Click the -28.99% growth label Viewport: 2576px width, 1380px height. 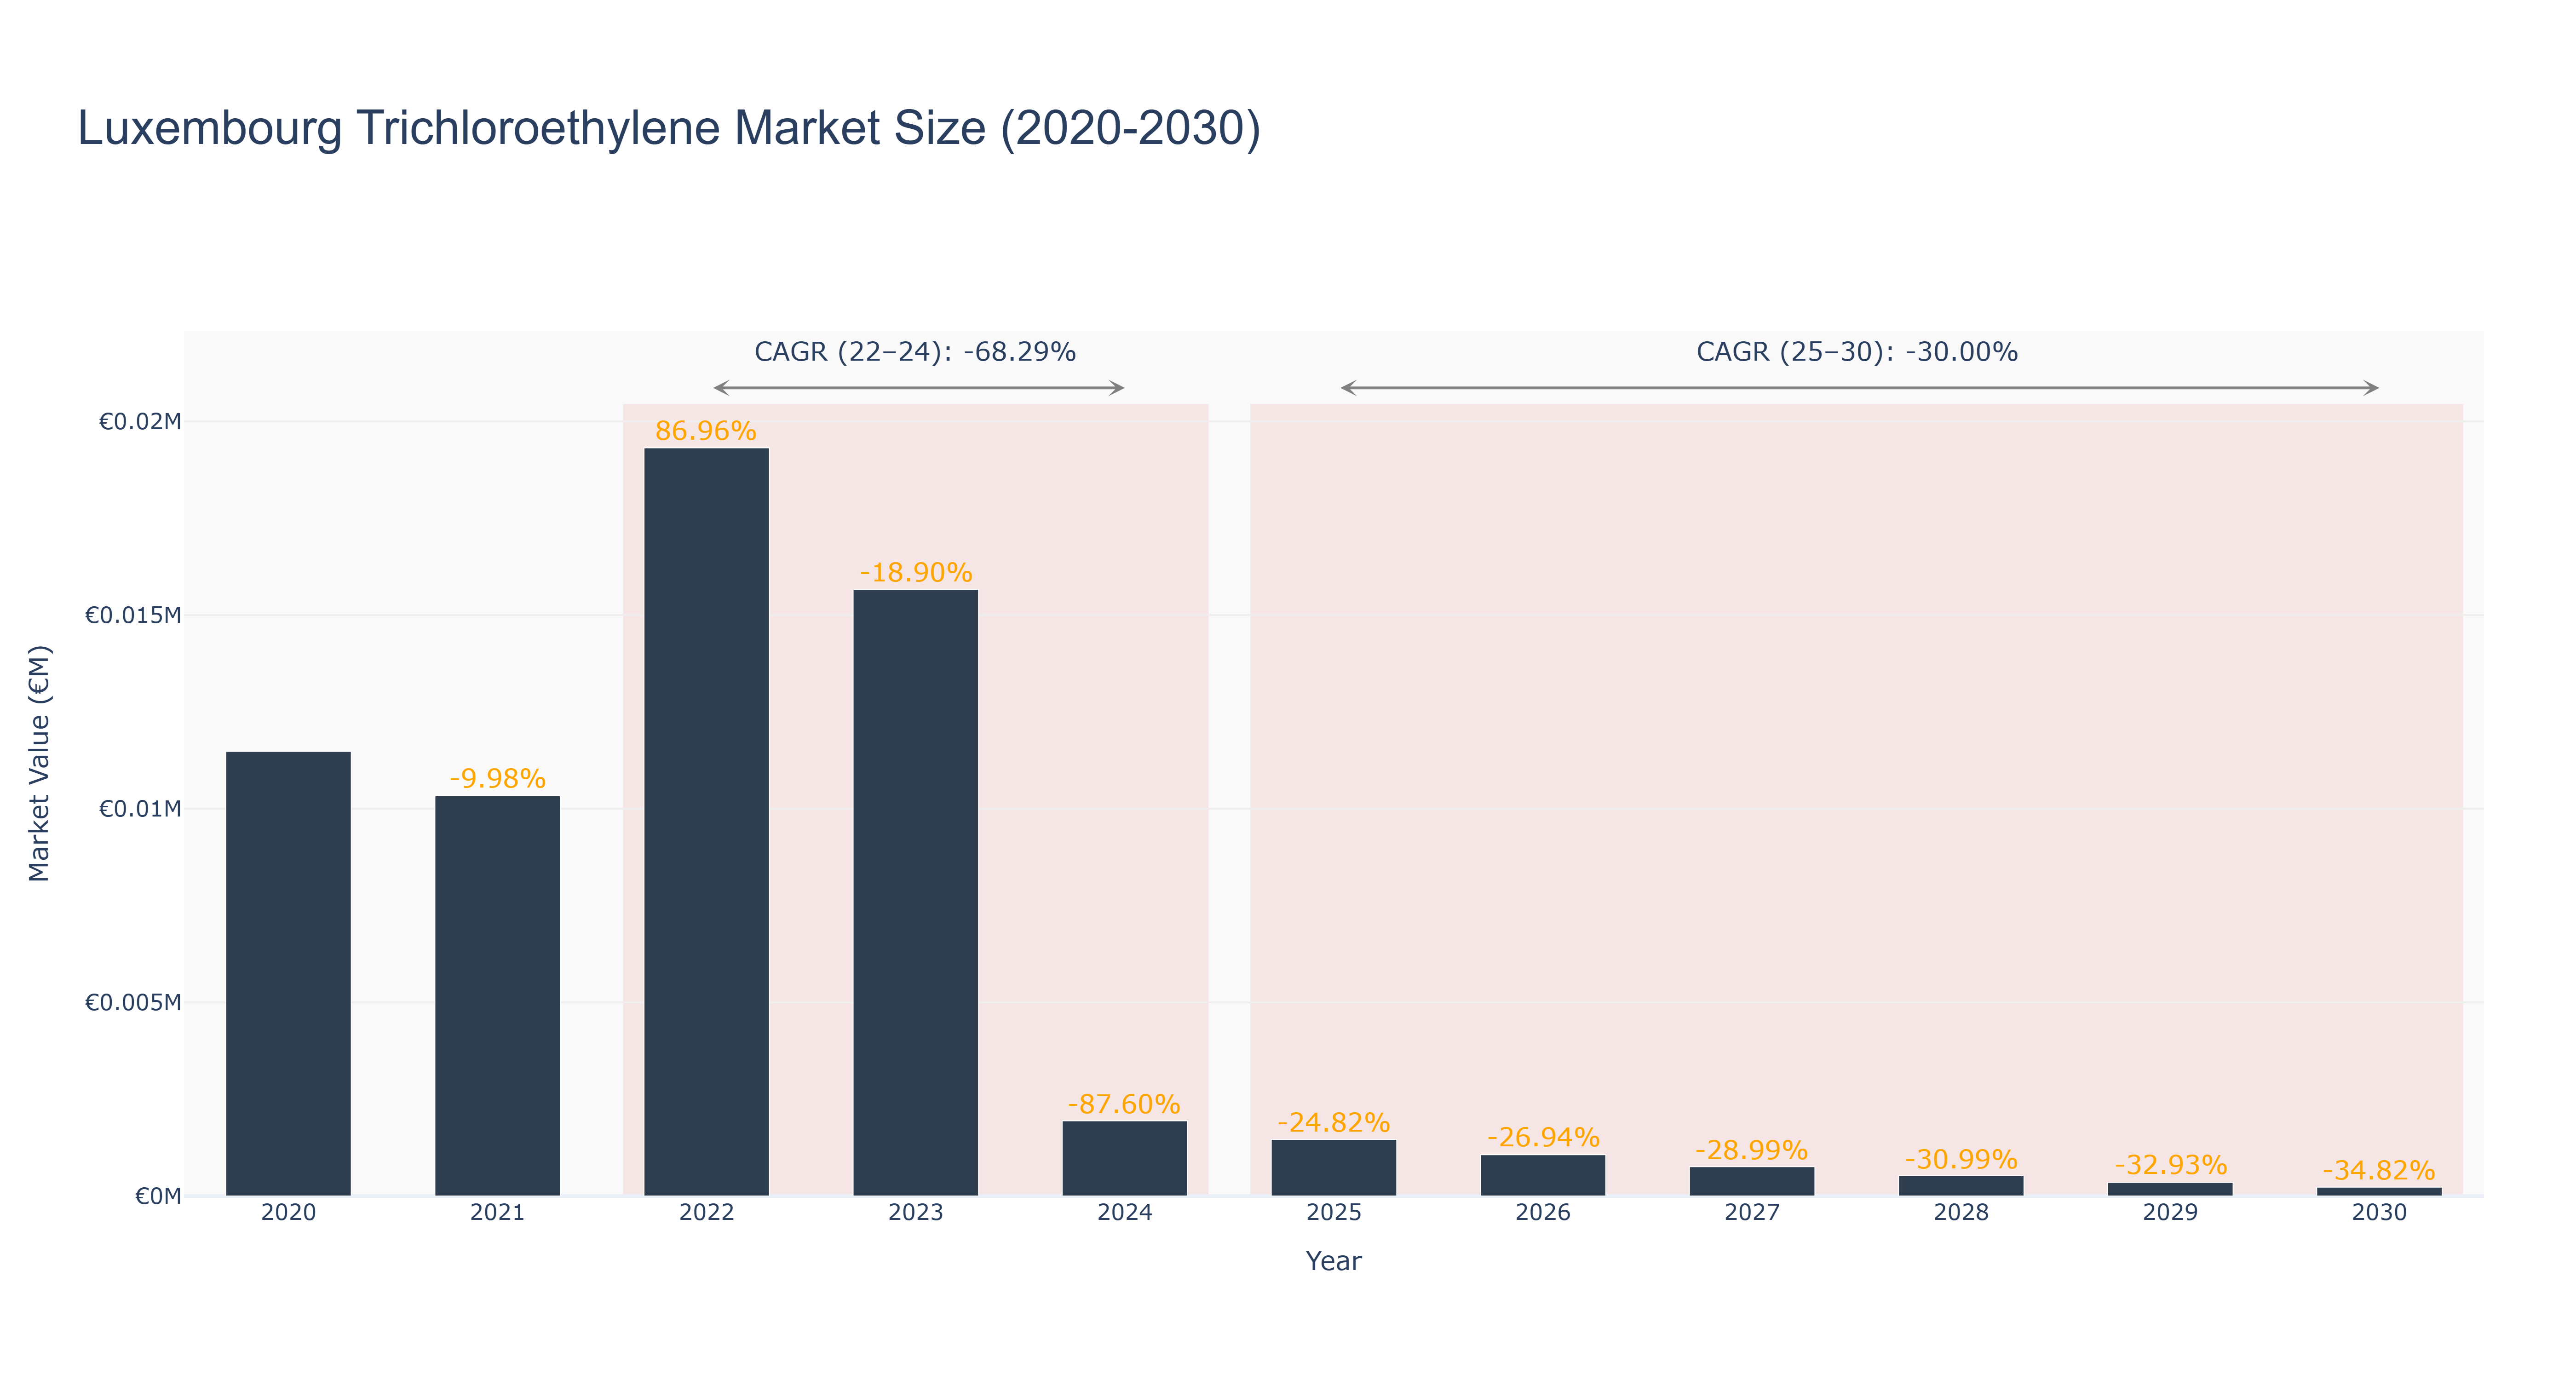pyautogui.click(x=1751, y=1150)
